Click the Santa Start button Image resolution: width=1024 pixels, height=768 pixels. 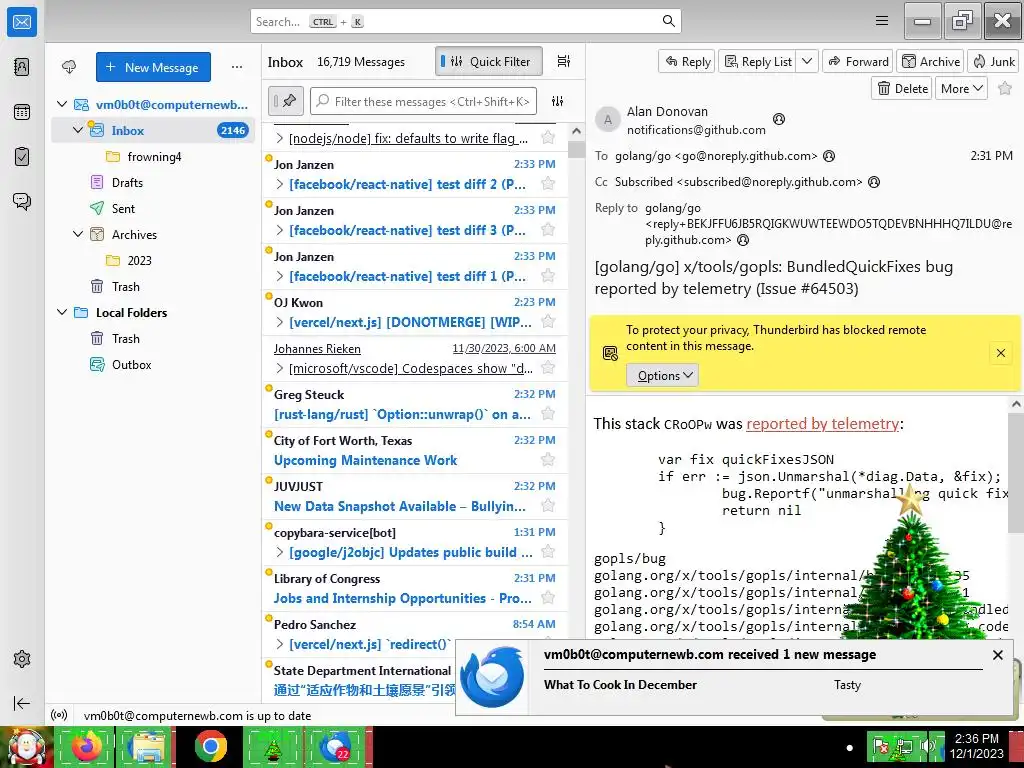pos(26,748)
